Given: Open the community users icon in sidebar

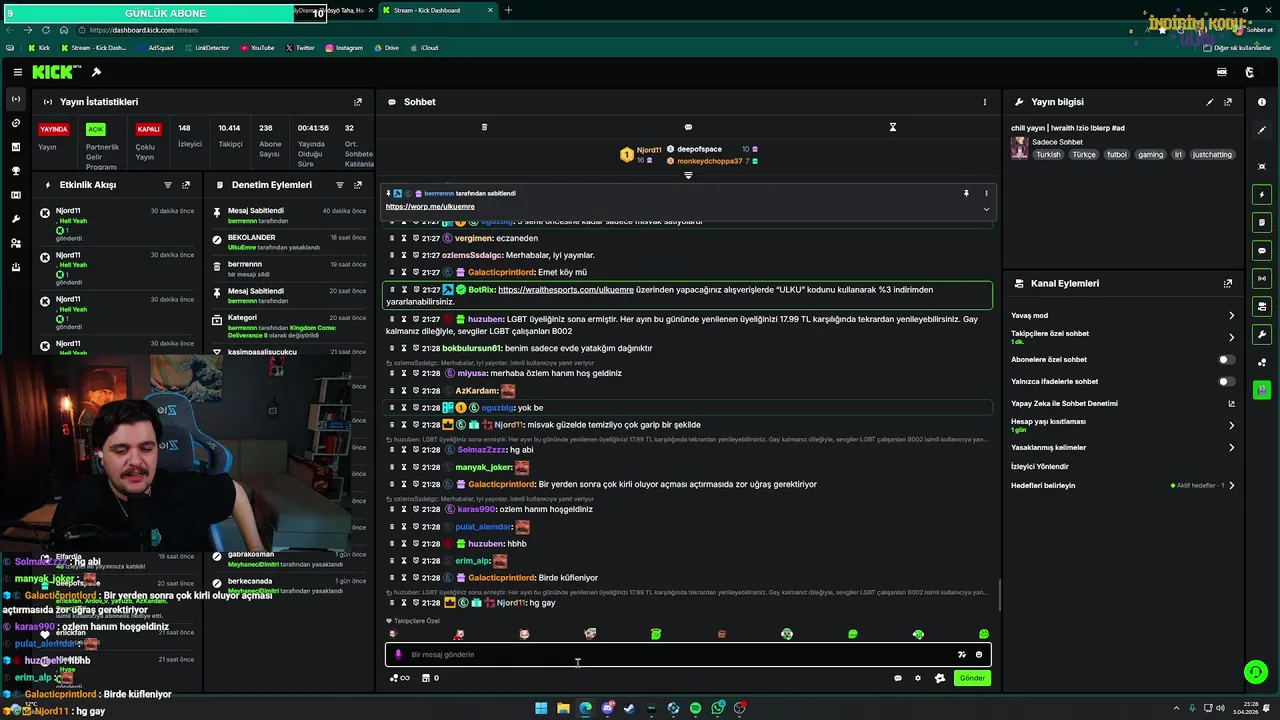Looking at the screenshot, I should tap(15, 243).
